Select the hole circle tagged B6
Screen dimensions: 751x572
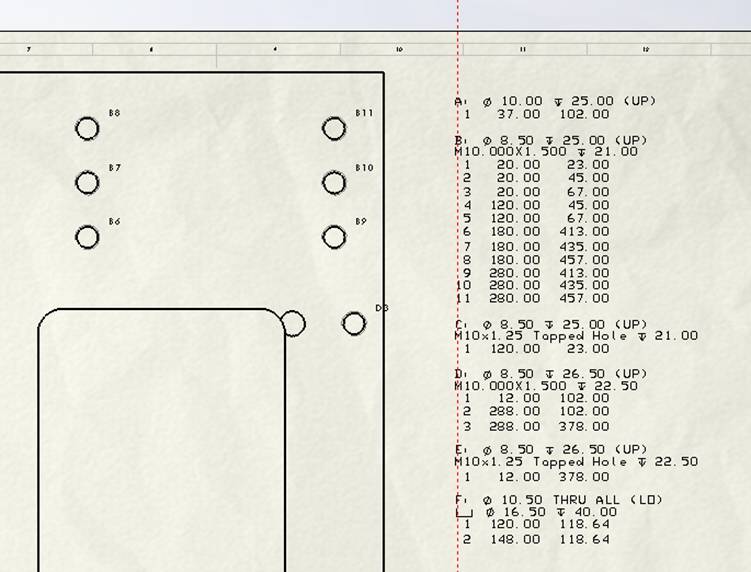(87, 236)
